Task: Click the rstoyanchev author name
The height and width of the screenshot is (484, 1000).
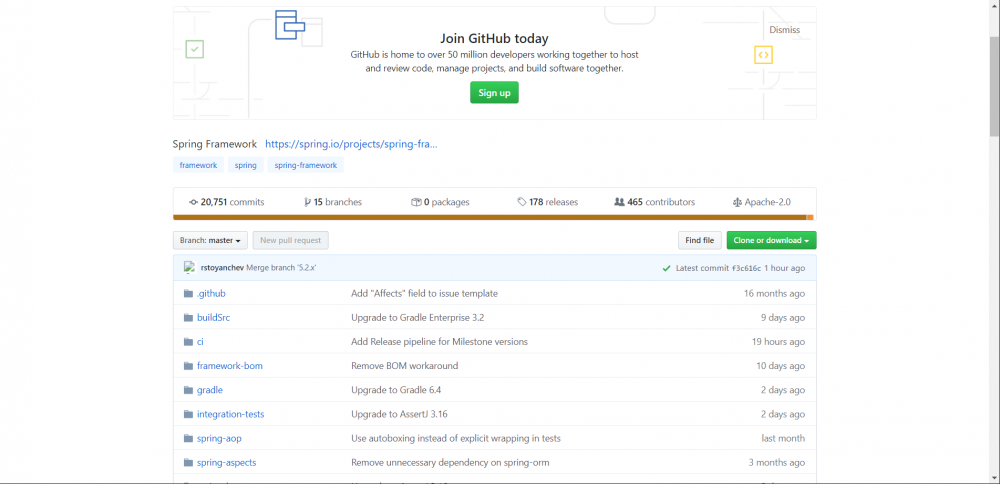Action: (222, 268)
